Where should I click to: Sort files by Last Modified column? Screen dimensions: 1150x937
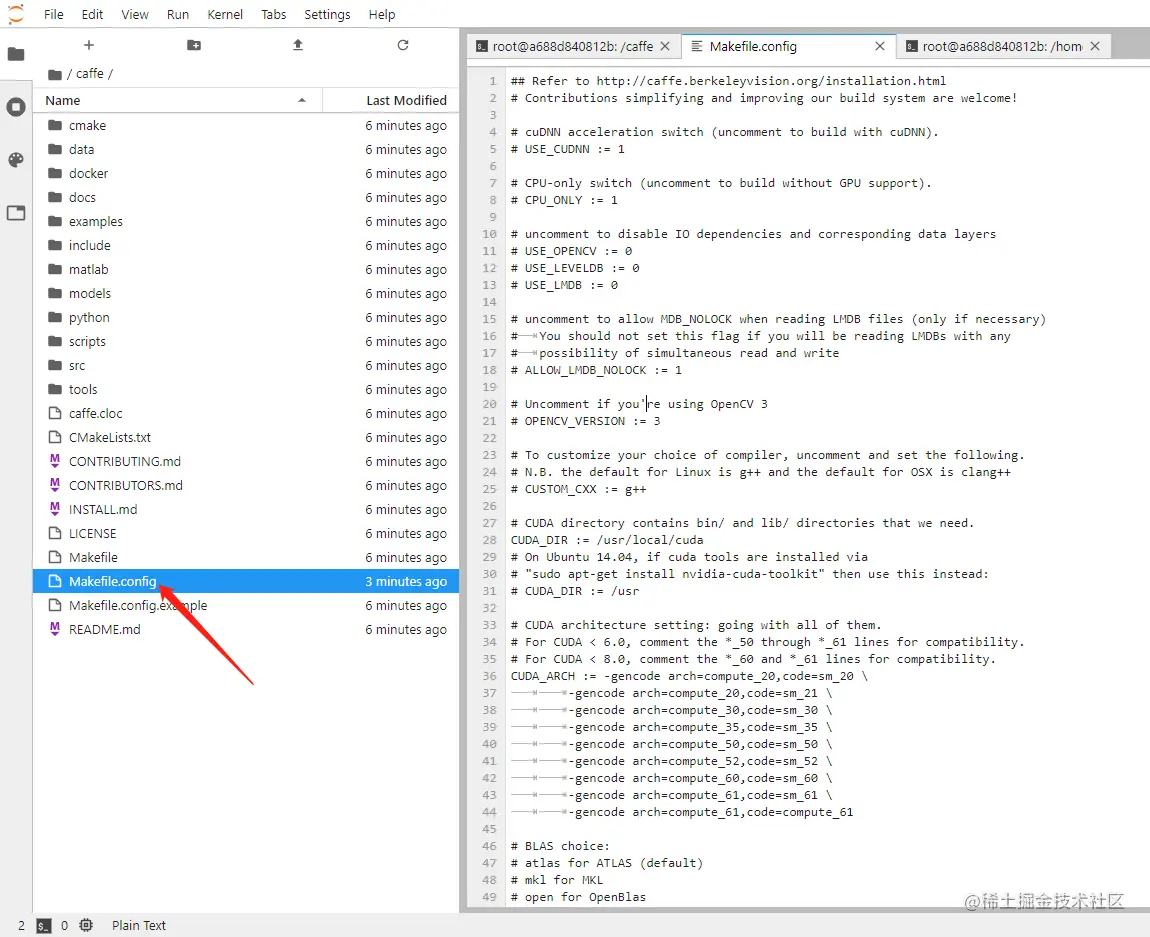[x=391, y=100]
